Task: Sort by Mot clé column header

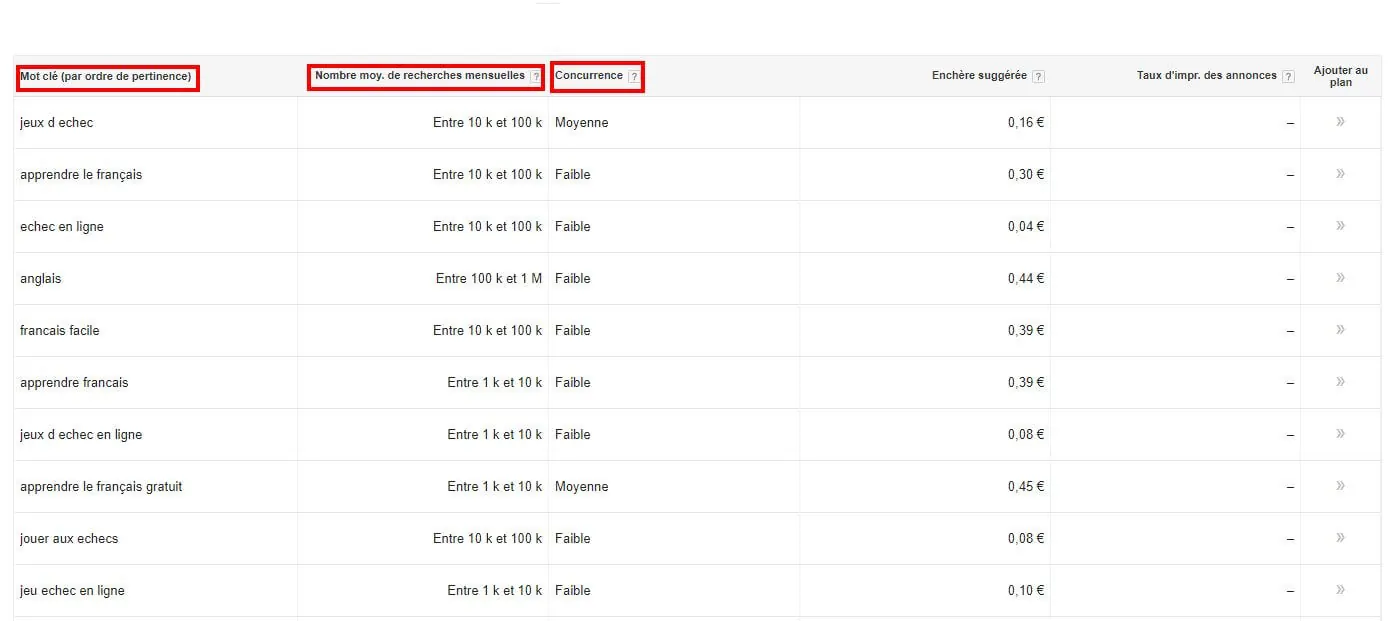Action: coord(106,77)
